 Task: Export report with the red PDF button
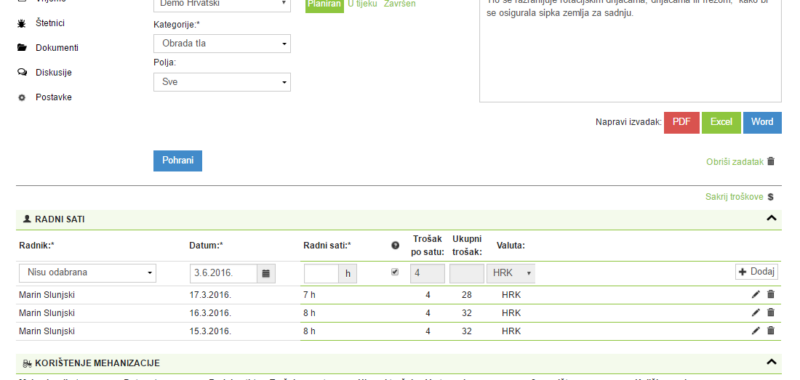(x=682, y=122)
